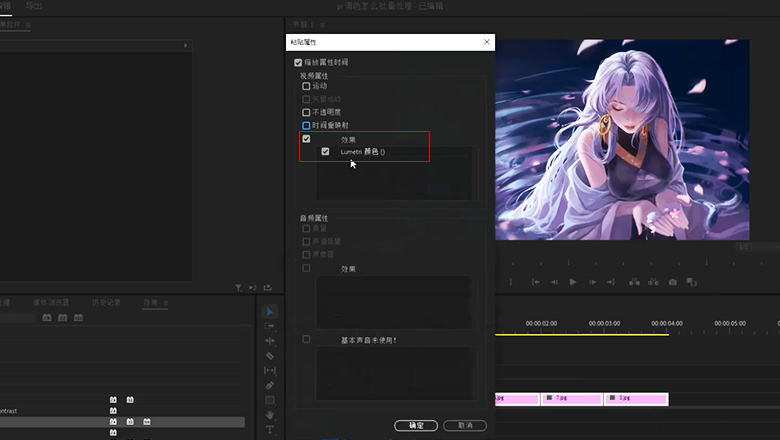This screenshot has width=780, height=440.
Task: Uncheck the Lumetri 颜色 checkbox
Action: click(x=325, y=152)
